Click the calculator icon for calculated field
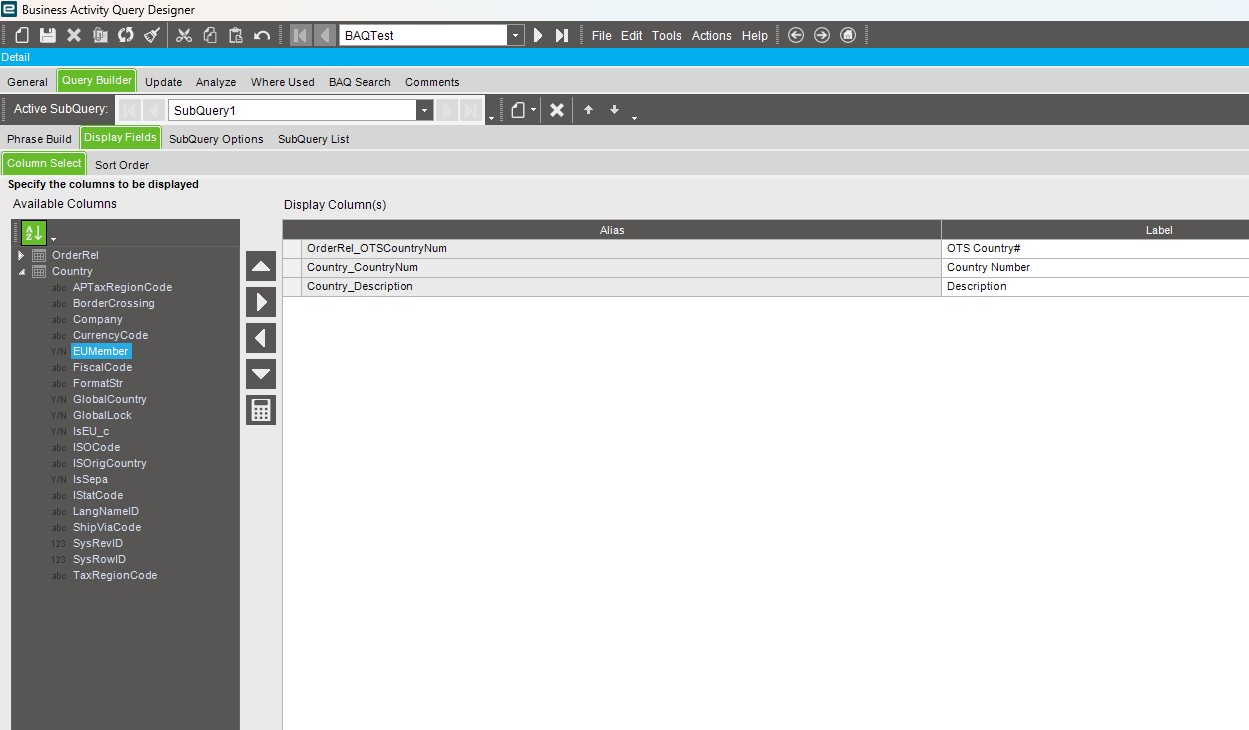Image resolution: width=1249 pixels, height=730 pixels. (261, 410)
